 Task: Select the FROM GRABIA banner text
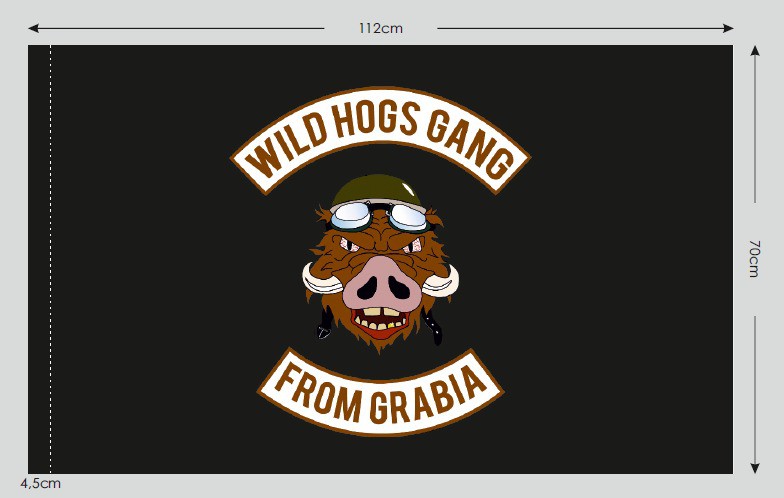click(380, 394)
